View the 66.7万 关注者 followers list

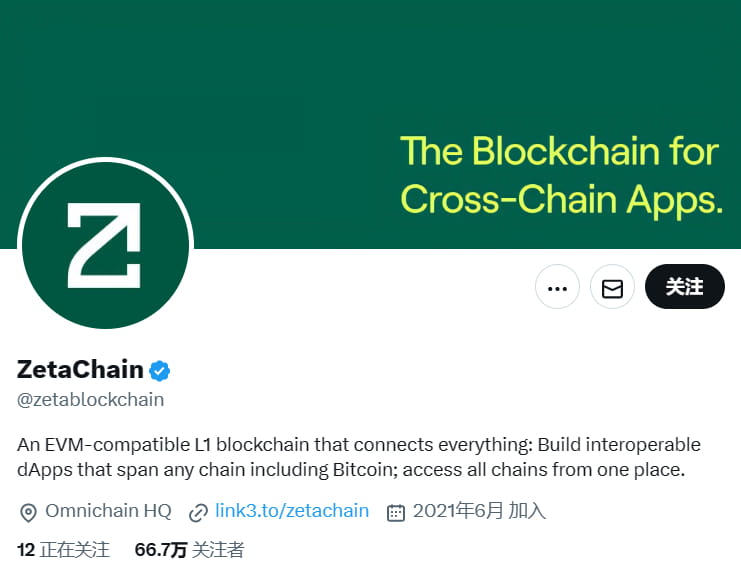point(189,549)
